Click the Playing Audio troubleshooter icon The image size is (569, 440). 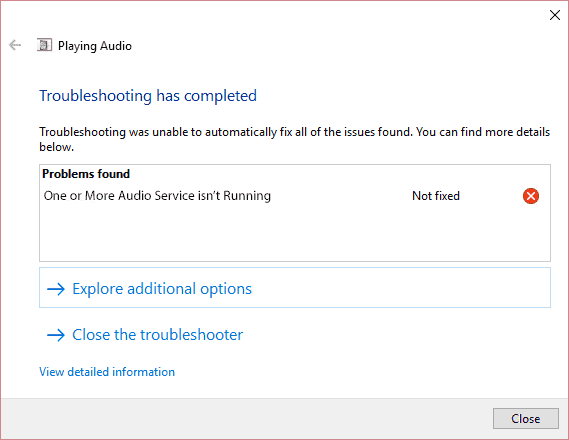44,45
